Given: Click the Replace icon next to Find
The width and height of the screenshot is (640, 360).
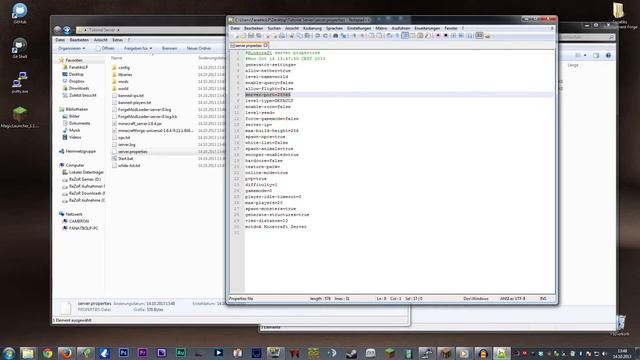Looking at the screenshot, I should click(x=343, y=36).
